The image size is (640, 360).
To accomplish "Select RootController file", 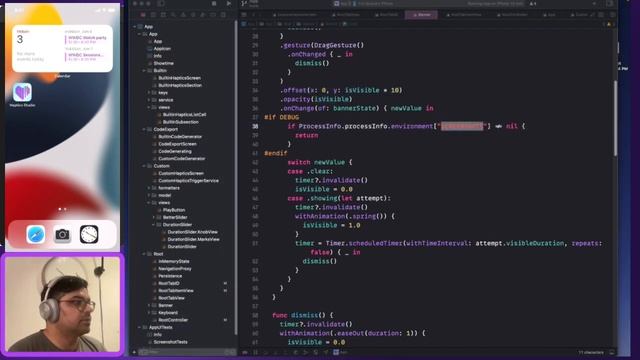I will click(x=173, y=320).
